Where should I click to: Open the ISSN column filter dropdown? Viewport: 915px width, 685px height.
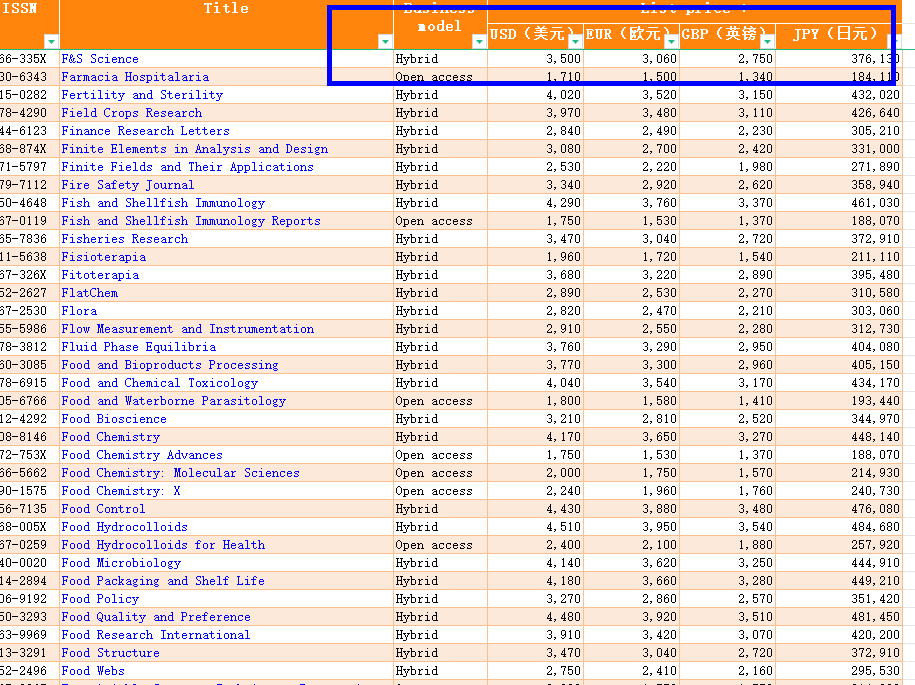click(51, 42)
